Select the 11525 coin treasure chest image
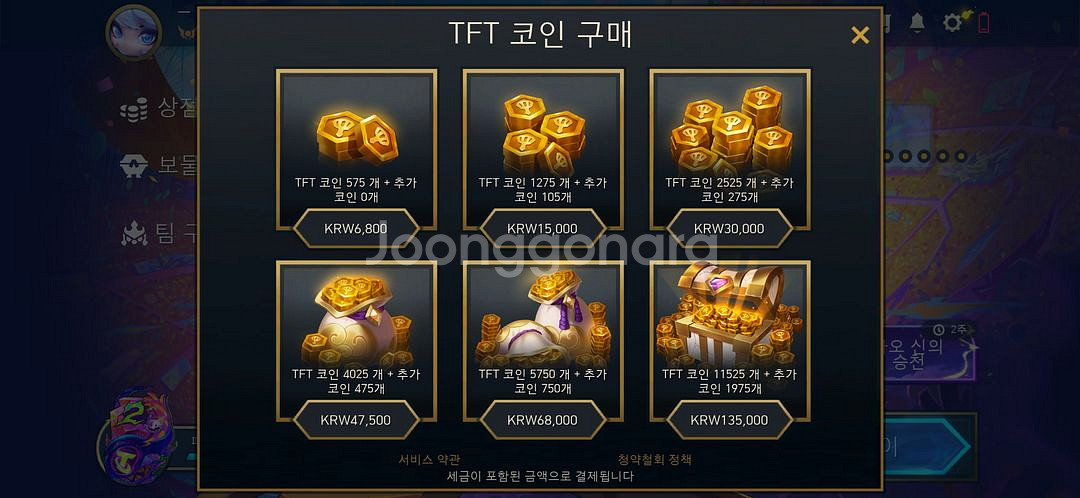 click(x=730, y=314)
